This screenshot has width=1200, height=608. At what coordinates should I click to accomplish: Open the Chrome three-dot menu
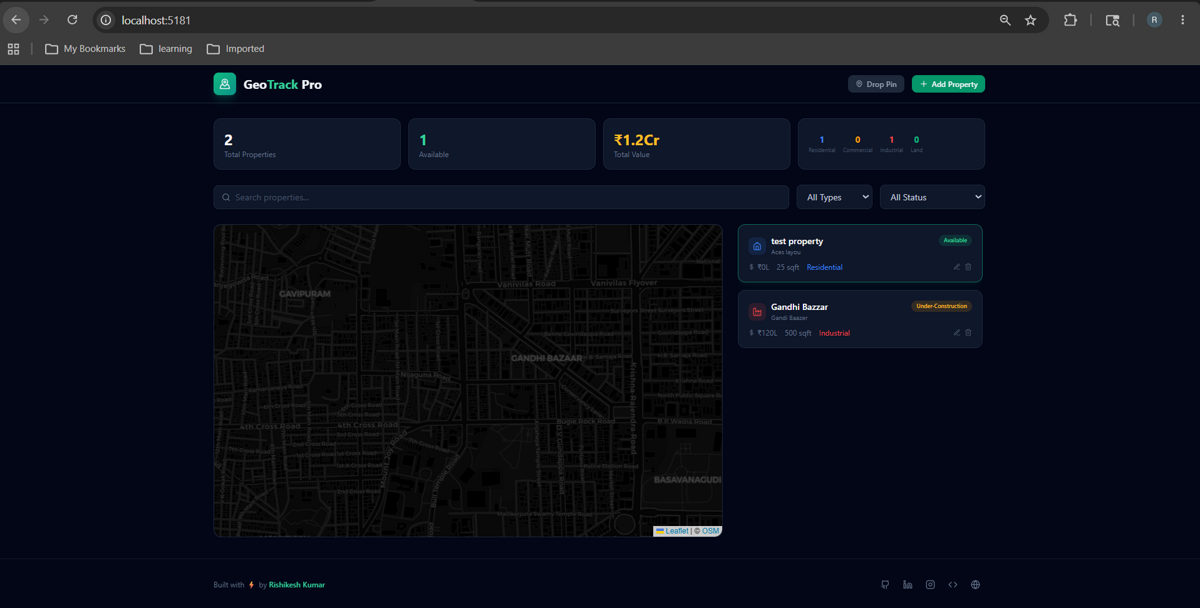pos(1182,20)
